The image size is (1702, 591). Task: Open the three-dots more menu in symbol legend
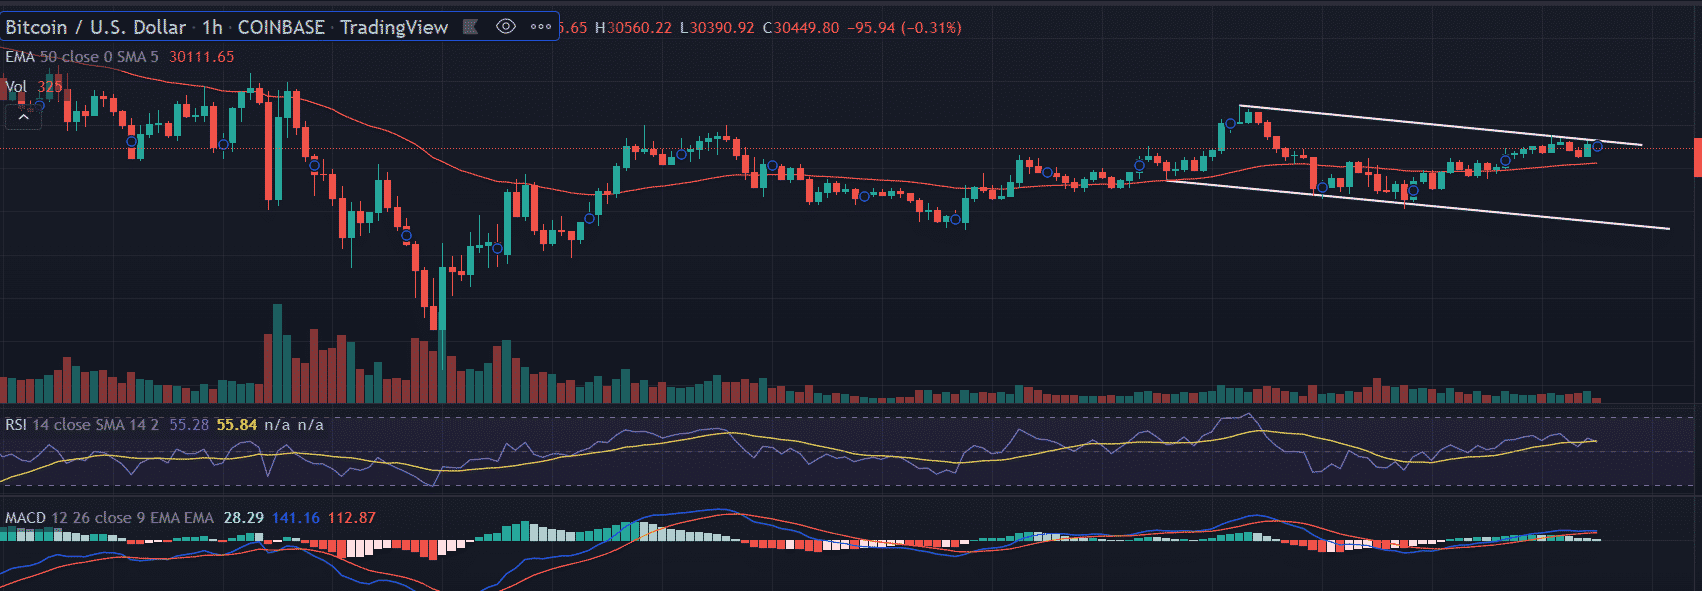coord(541,27)
